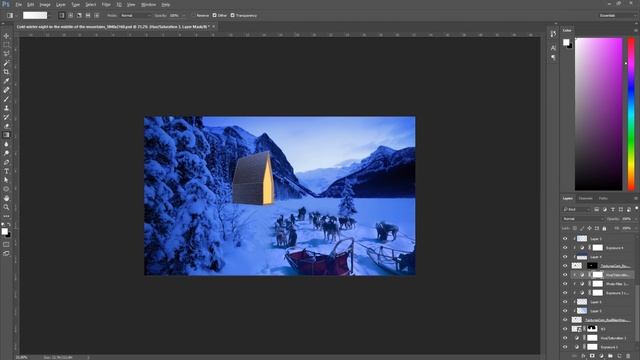Select the Ellipse shape tool

click(x=6, y=189)
